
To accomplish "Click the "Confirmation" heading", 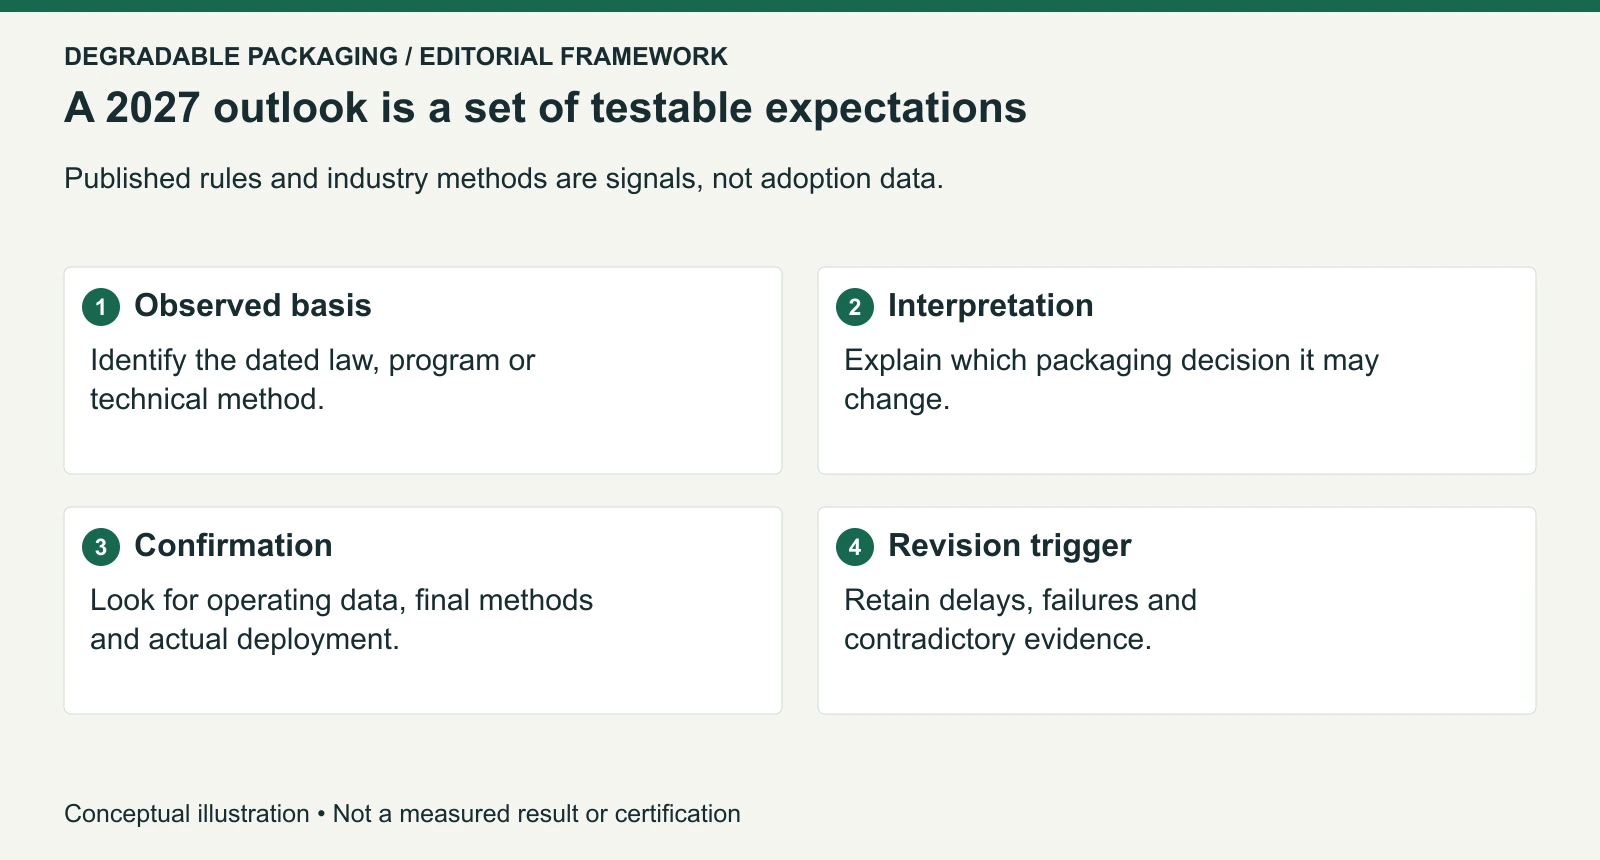I will [234, 545].
